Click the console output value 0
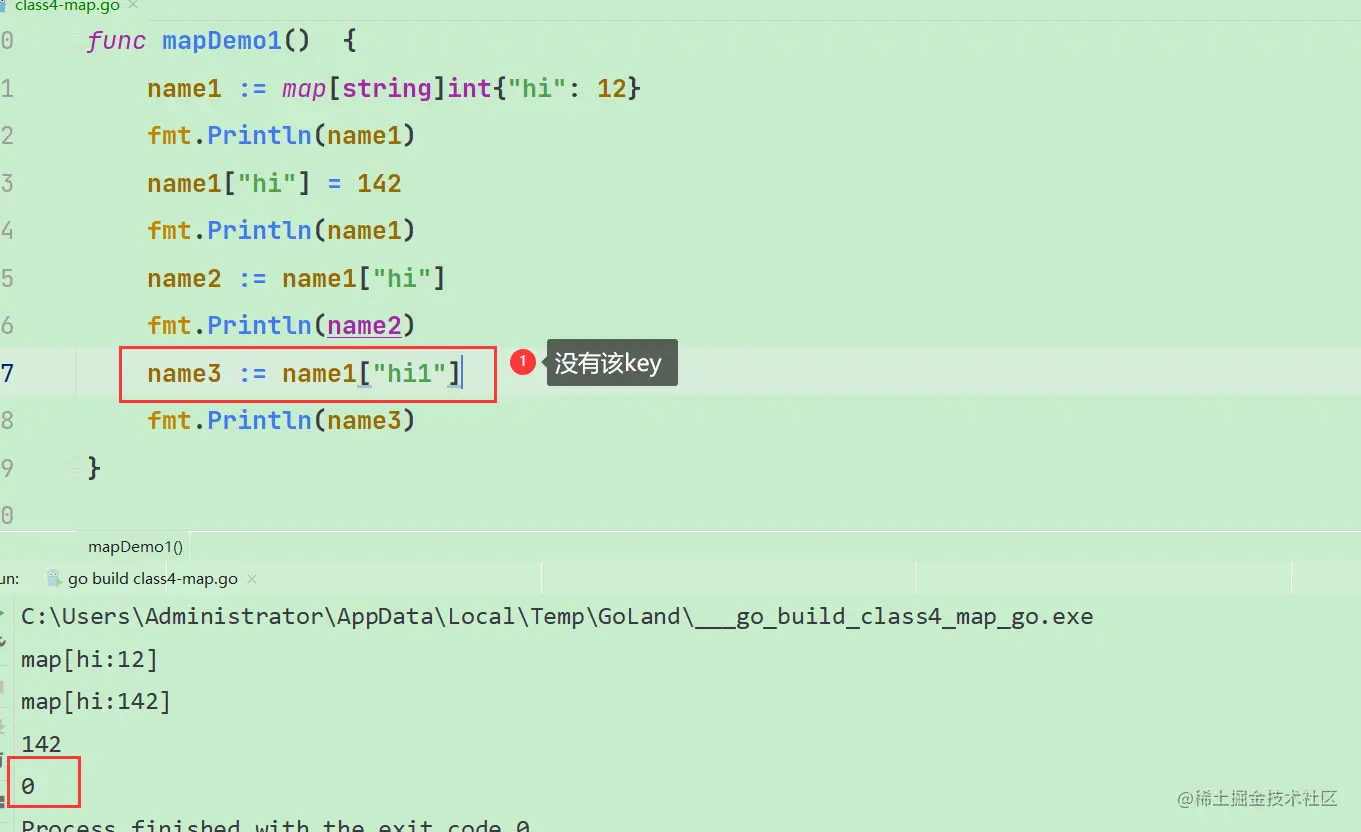Viewport: 1361px width, 832px height. pyautogui.click(x=28, y=787)
